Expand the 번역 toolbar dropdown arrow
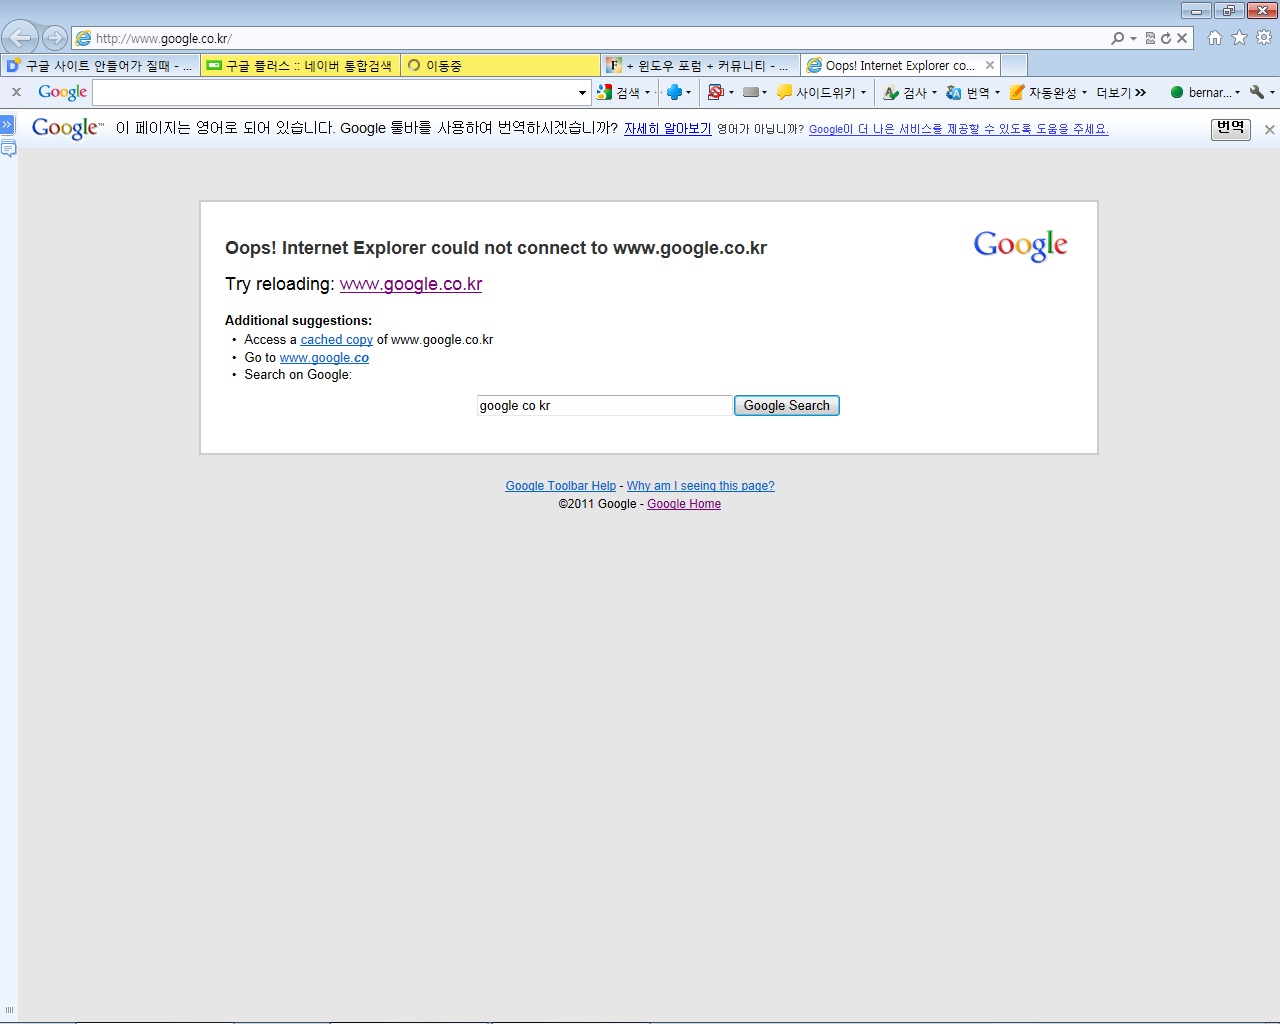Viewport: 1280px width, 1024px height. point(997,93)
